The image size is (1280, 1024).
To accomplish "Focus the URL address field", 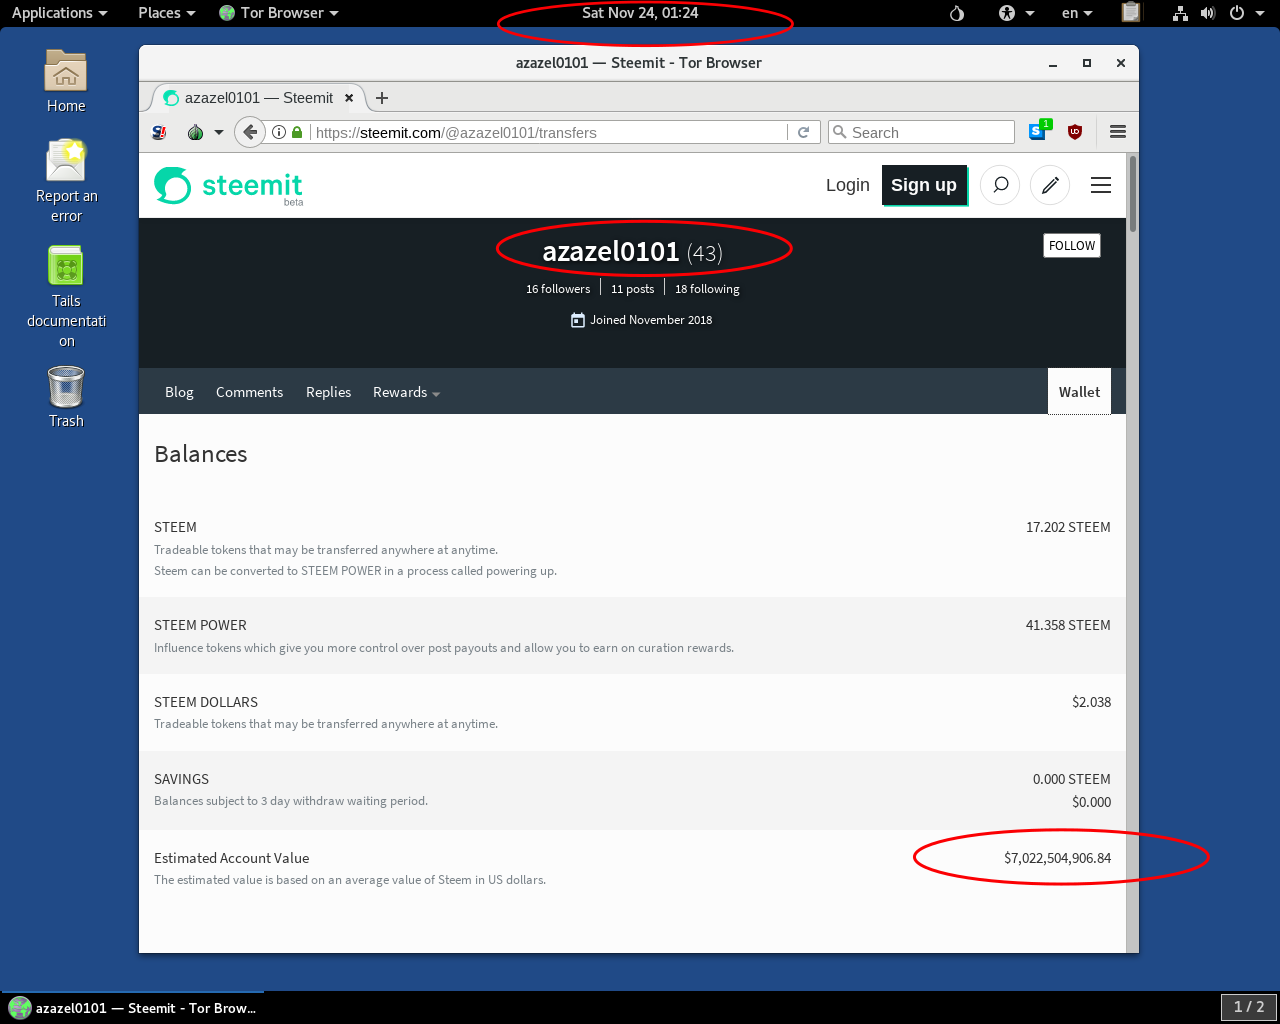I will [x=548, y=132].
